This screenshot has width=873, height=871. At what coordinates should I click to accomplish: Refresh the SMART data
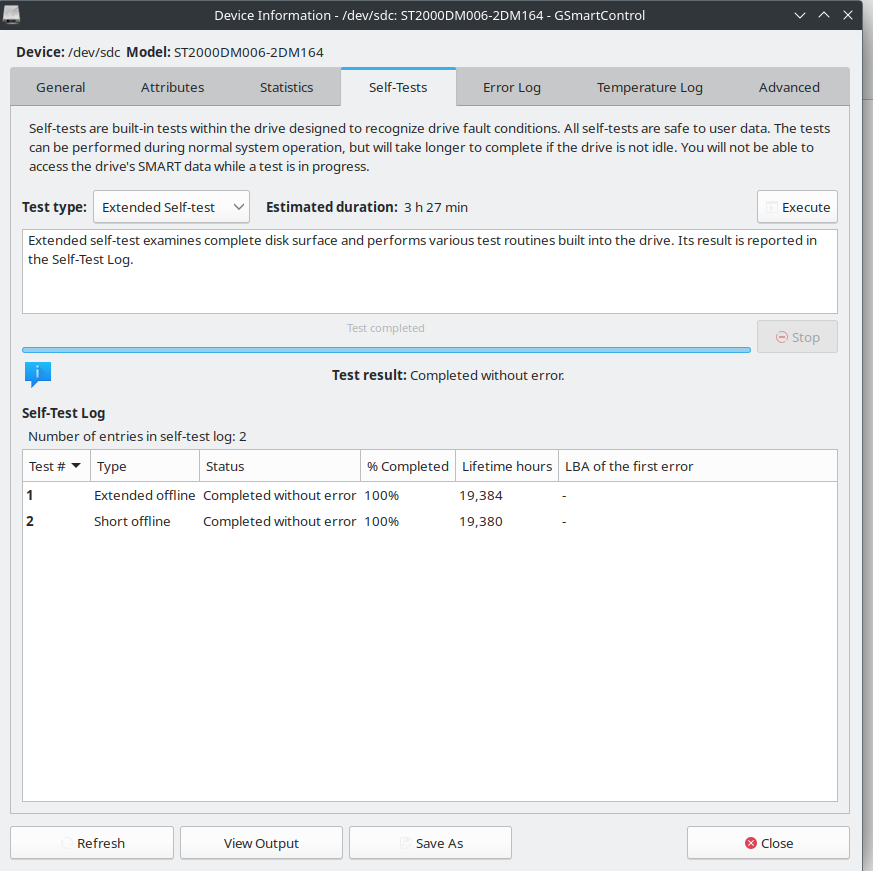coord(92,843)
